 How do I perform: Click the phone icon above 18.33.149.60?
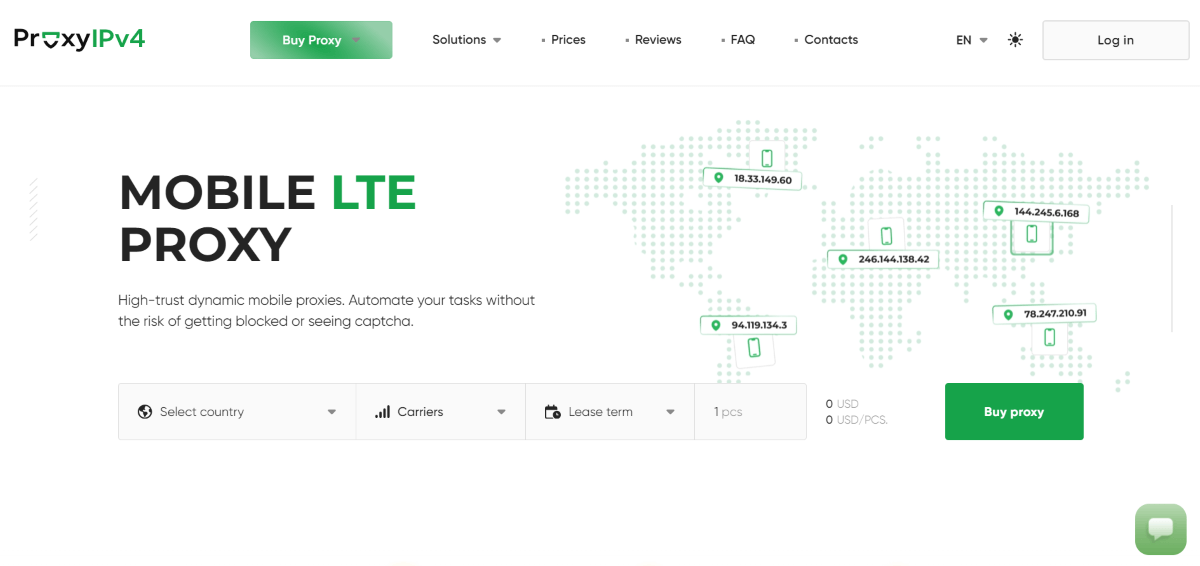[767, 158]
